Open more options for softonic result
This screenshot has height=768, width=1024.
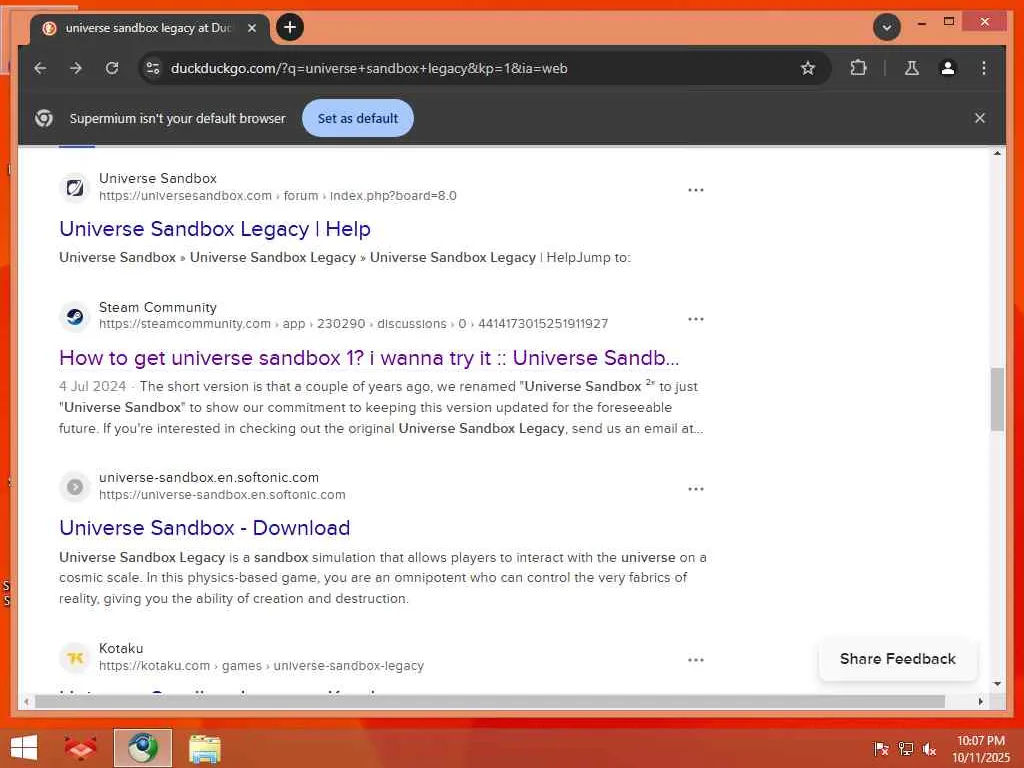pyautogui.click(x=696, y=489)
